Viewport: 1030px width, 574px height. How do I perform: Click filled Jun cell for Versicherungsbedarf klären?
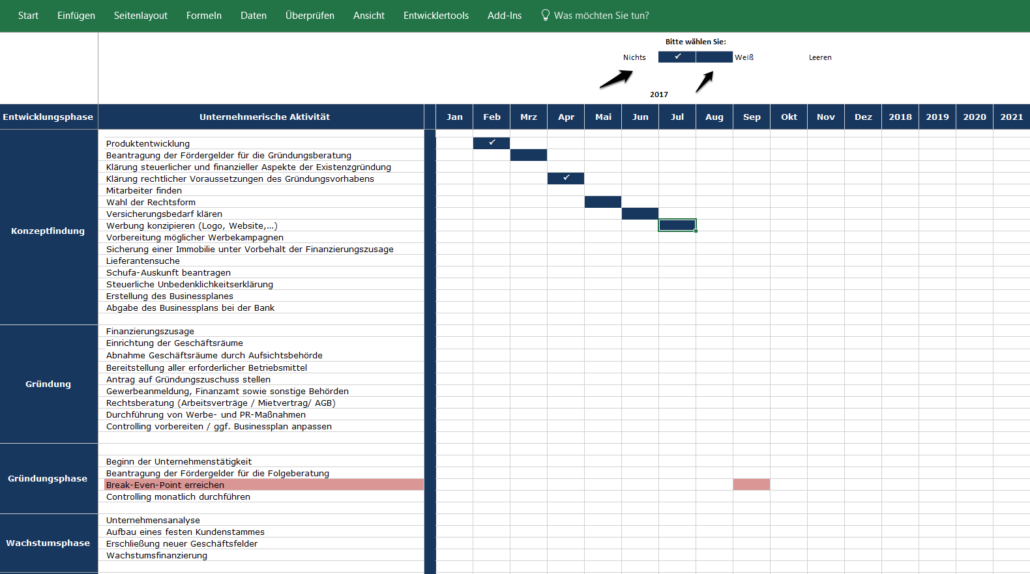(640, 213)
